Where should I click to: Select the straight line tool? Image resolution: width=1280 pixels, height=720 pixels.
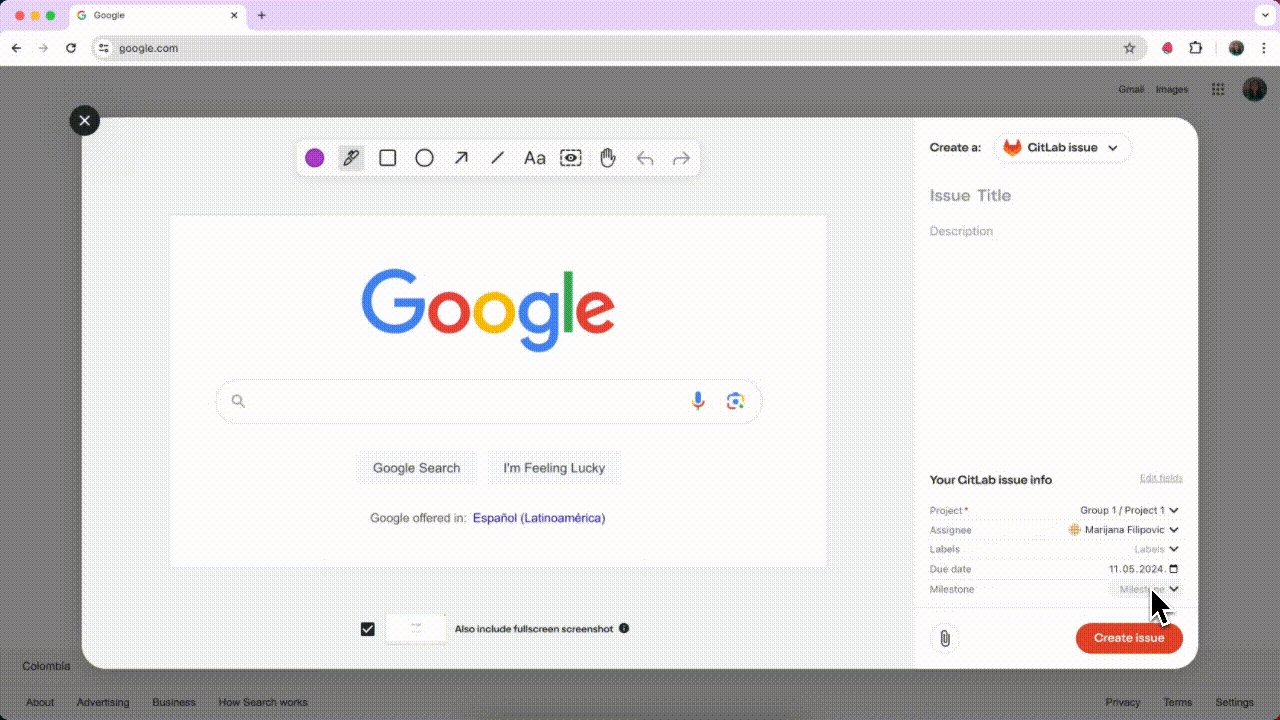[497, 158]
